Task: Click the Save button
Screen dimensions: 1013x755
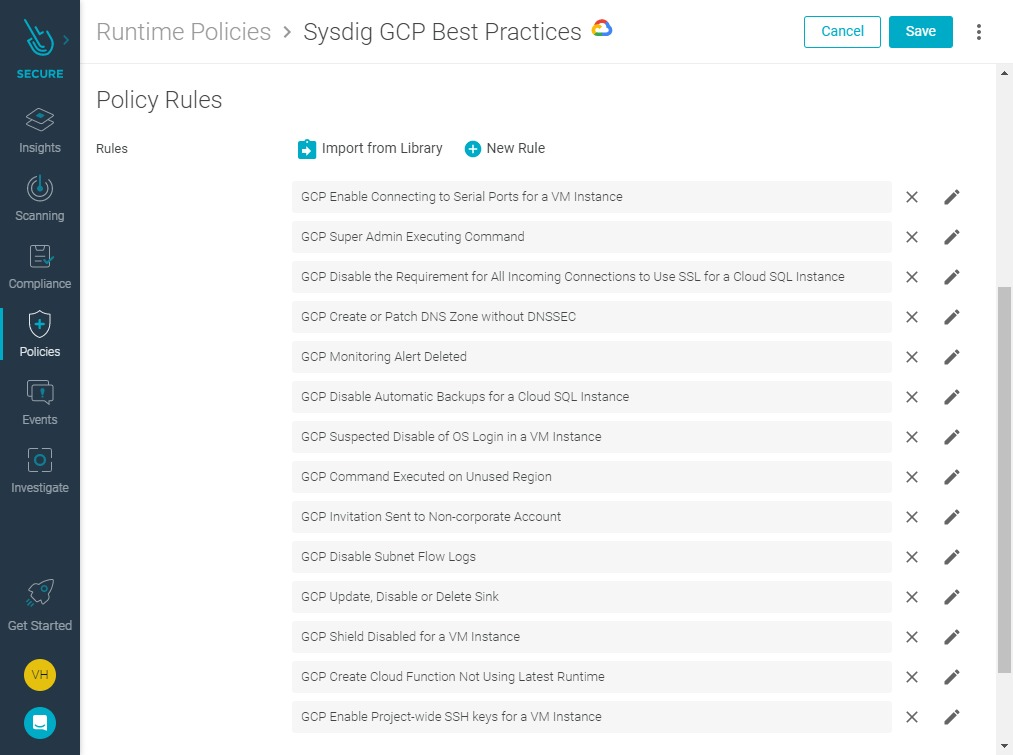Action: [x=921, y=32]
